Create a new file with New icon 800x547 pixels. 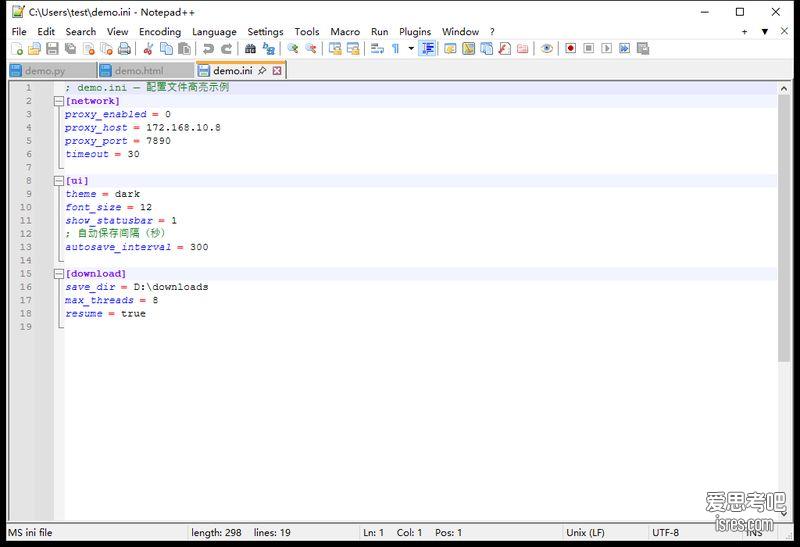pos(17,49)
